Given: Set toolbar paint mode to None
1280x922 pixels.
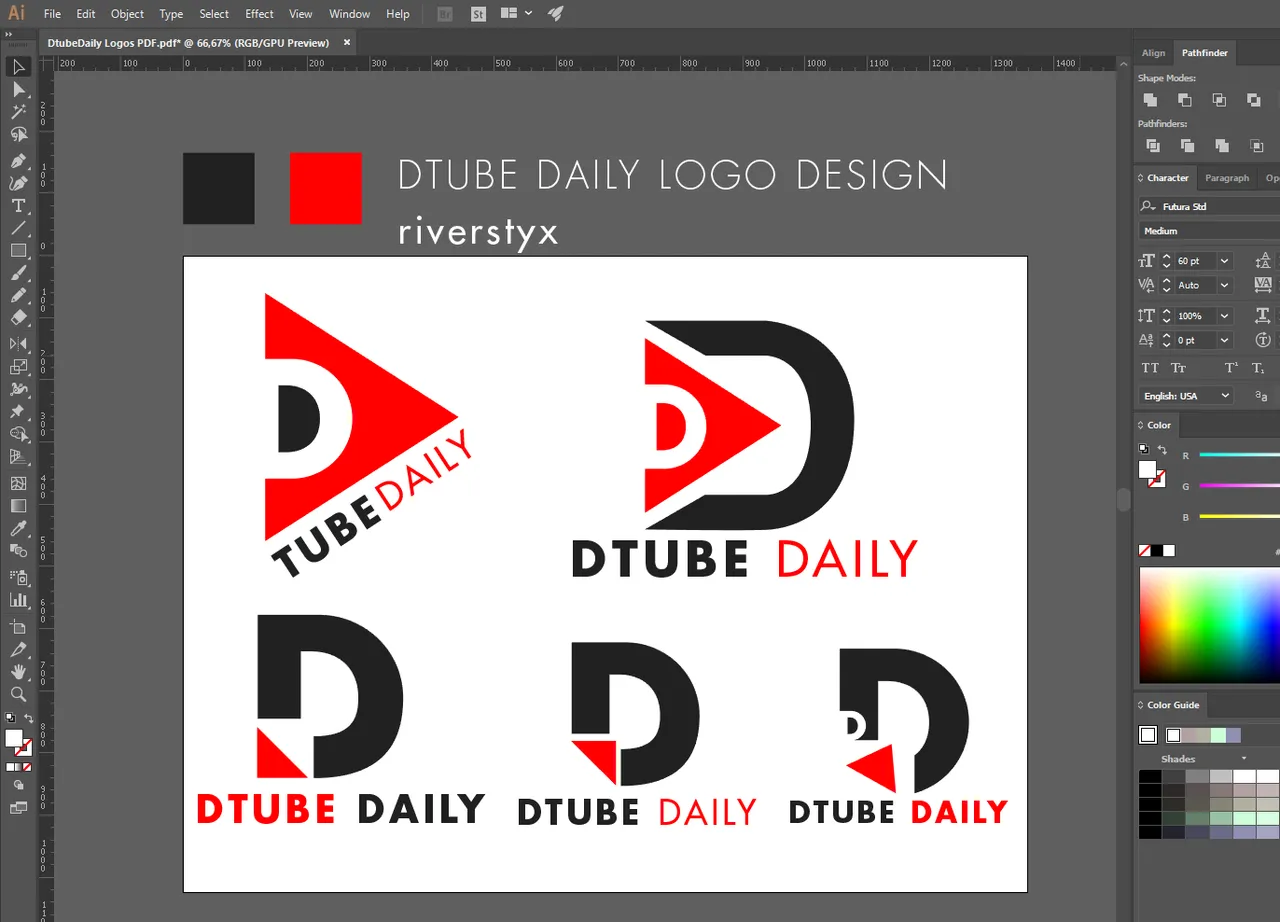Looking at the screenshot, I should pos(27,767).
